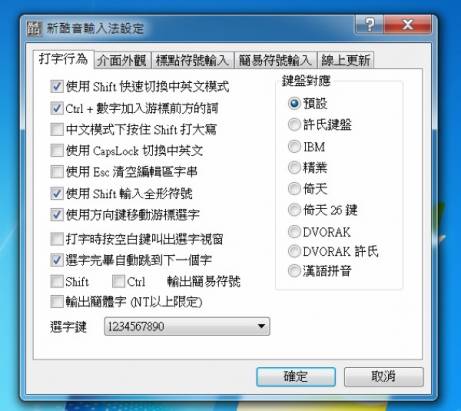461x411 pixels.
Task: Toggle 選字完畢自動跳到下一個字 checkbox
Action: click(x=57, y=260)
